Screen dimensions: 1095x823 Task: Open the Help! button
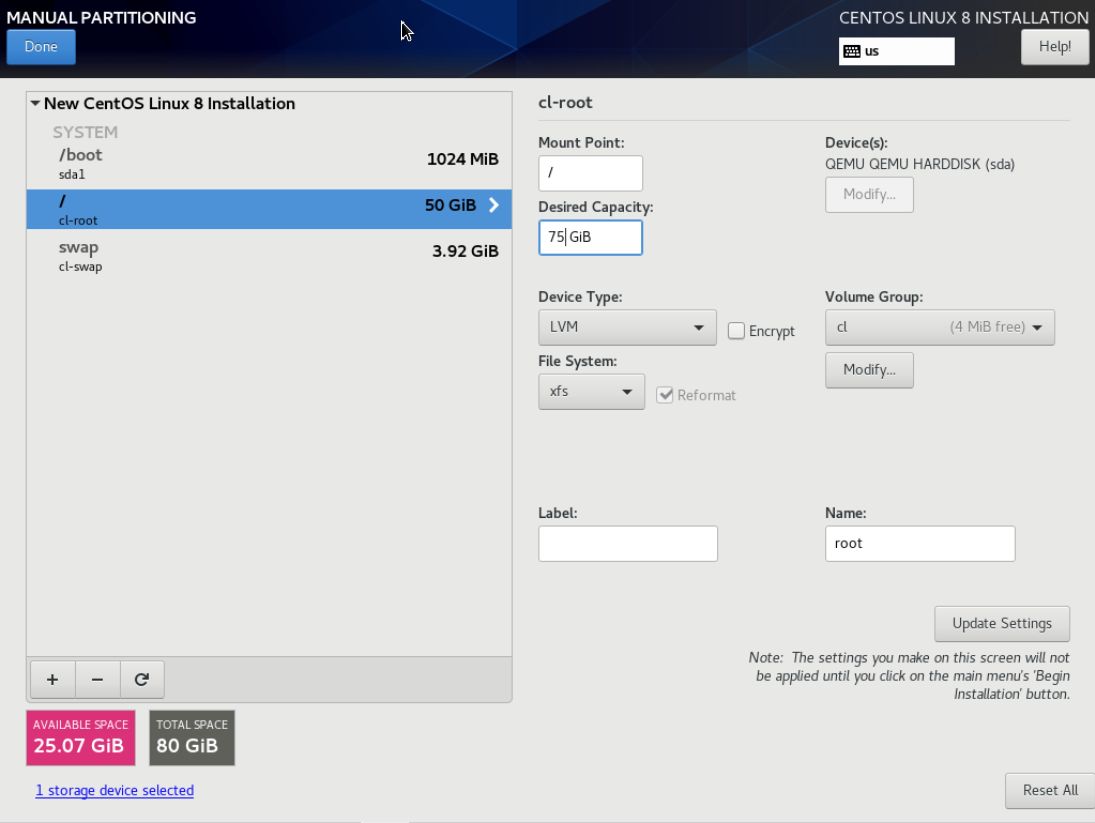pos(1054,47)
